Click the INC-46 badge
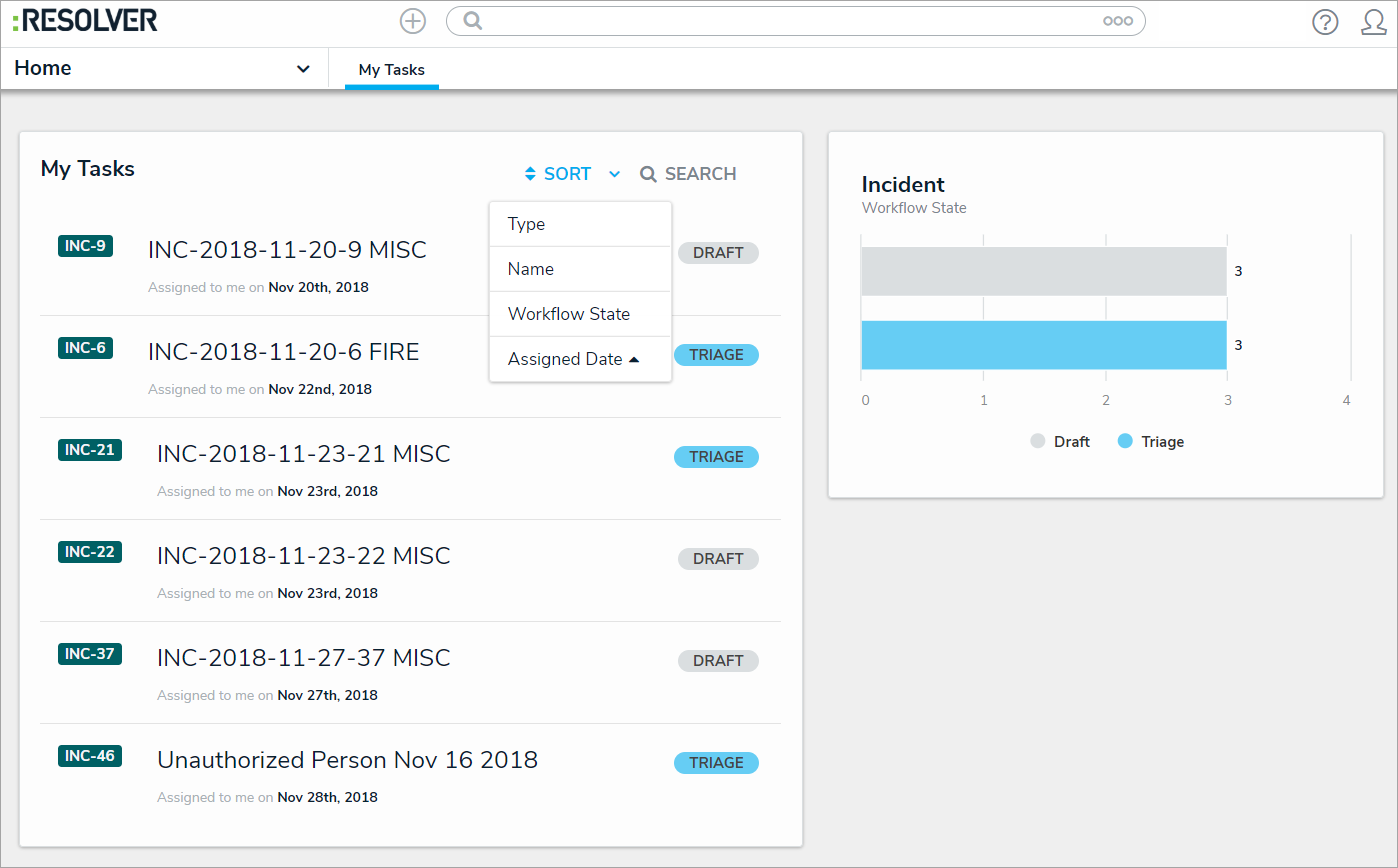Screen dimensions: 1398x868 coord(90,756)
